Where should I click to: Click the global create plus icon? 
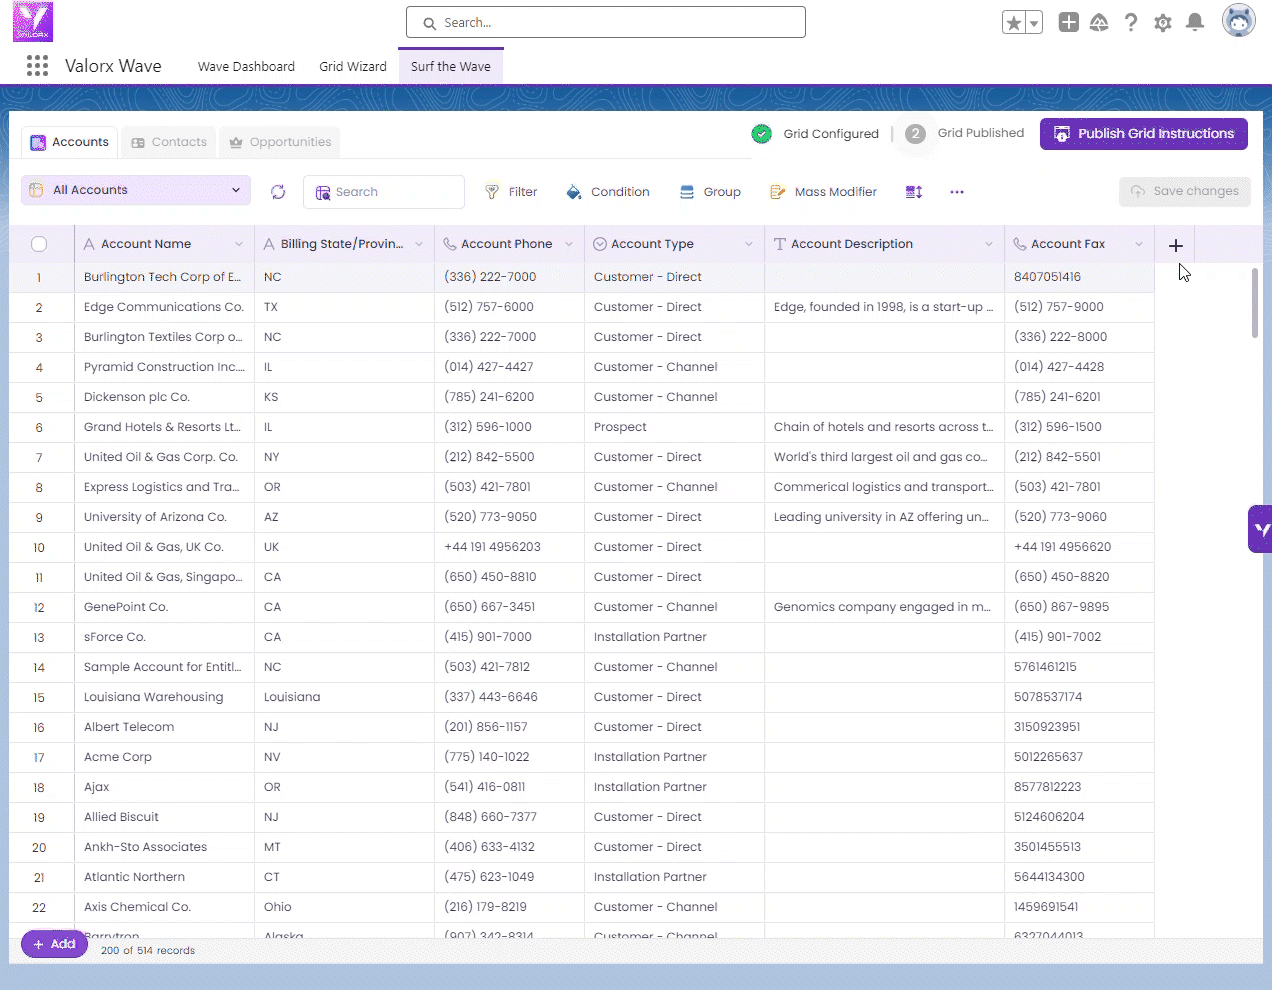click(x=1068, y=22)
